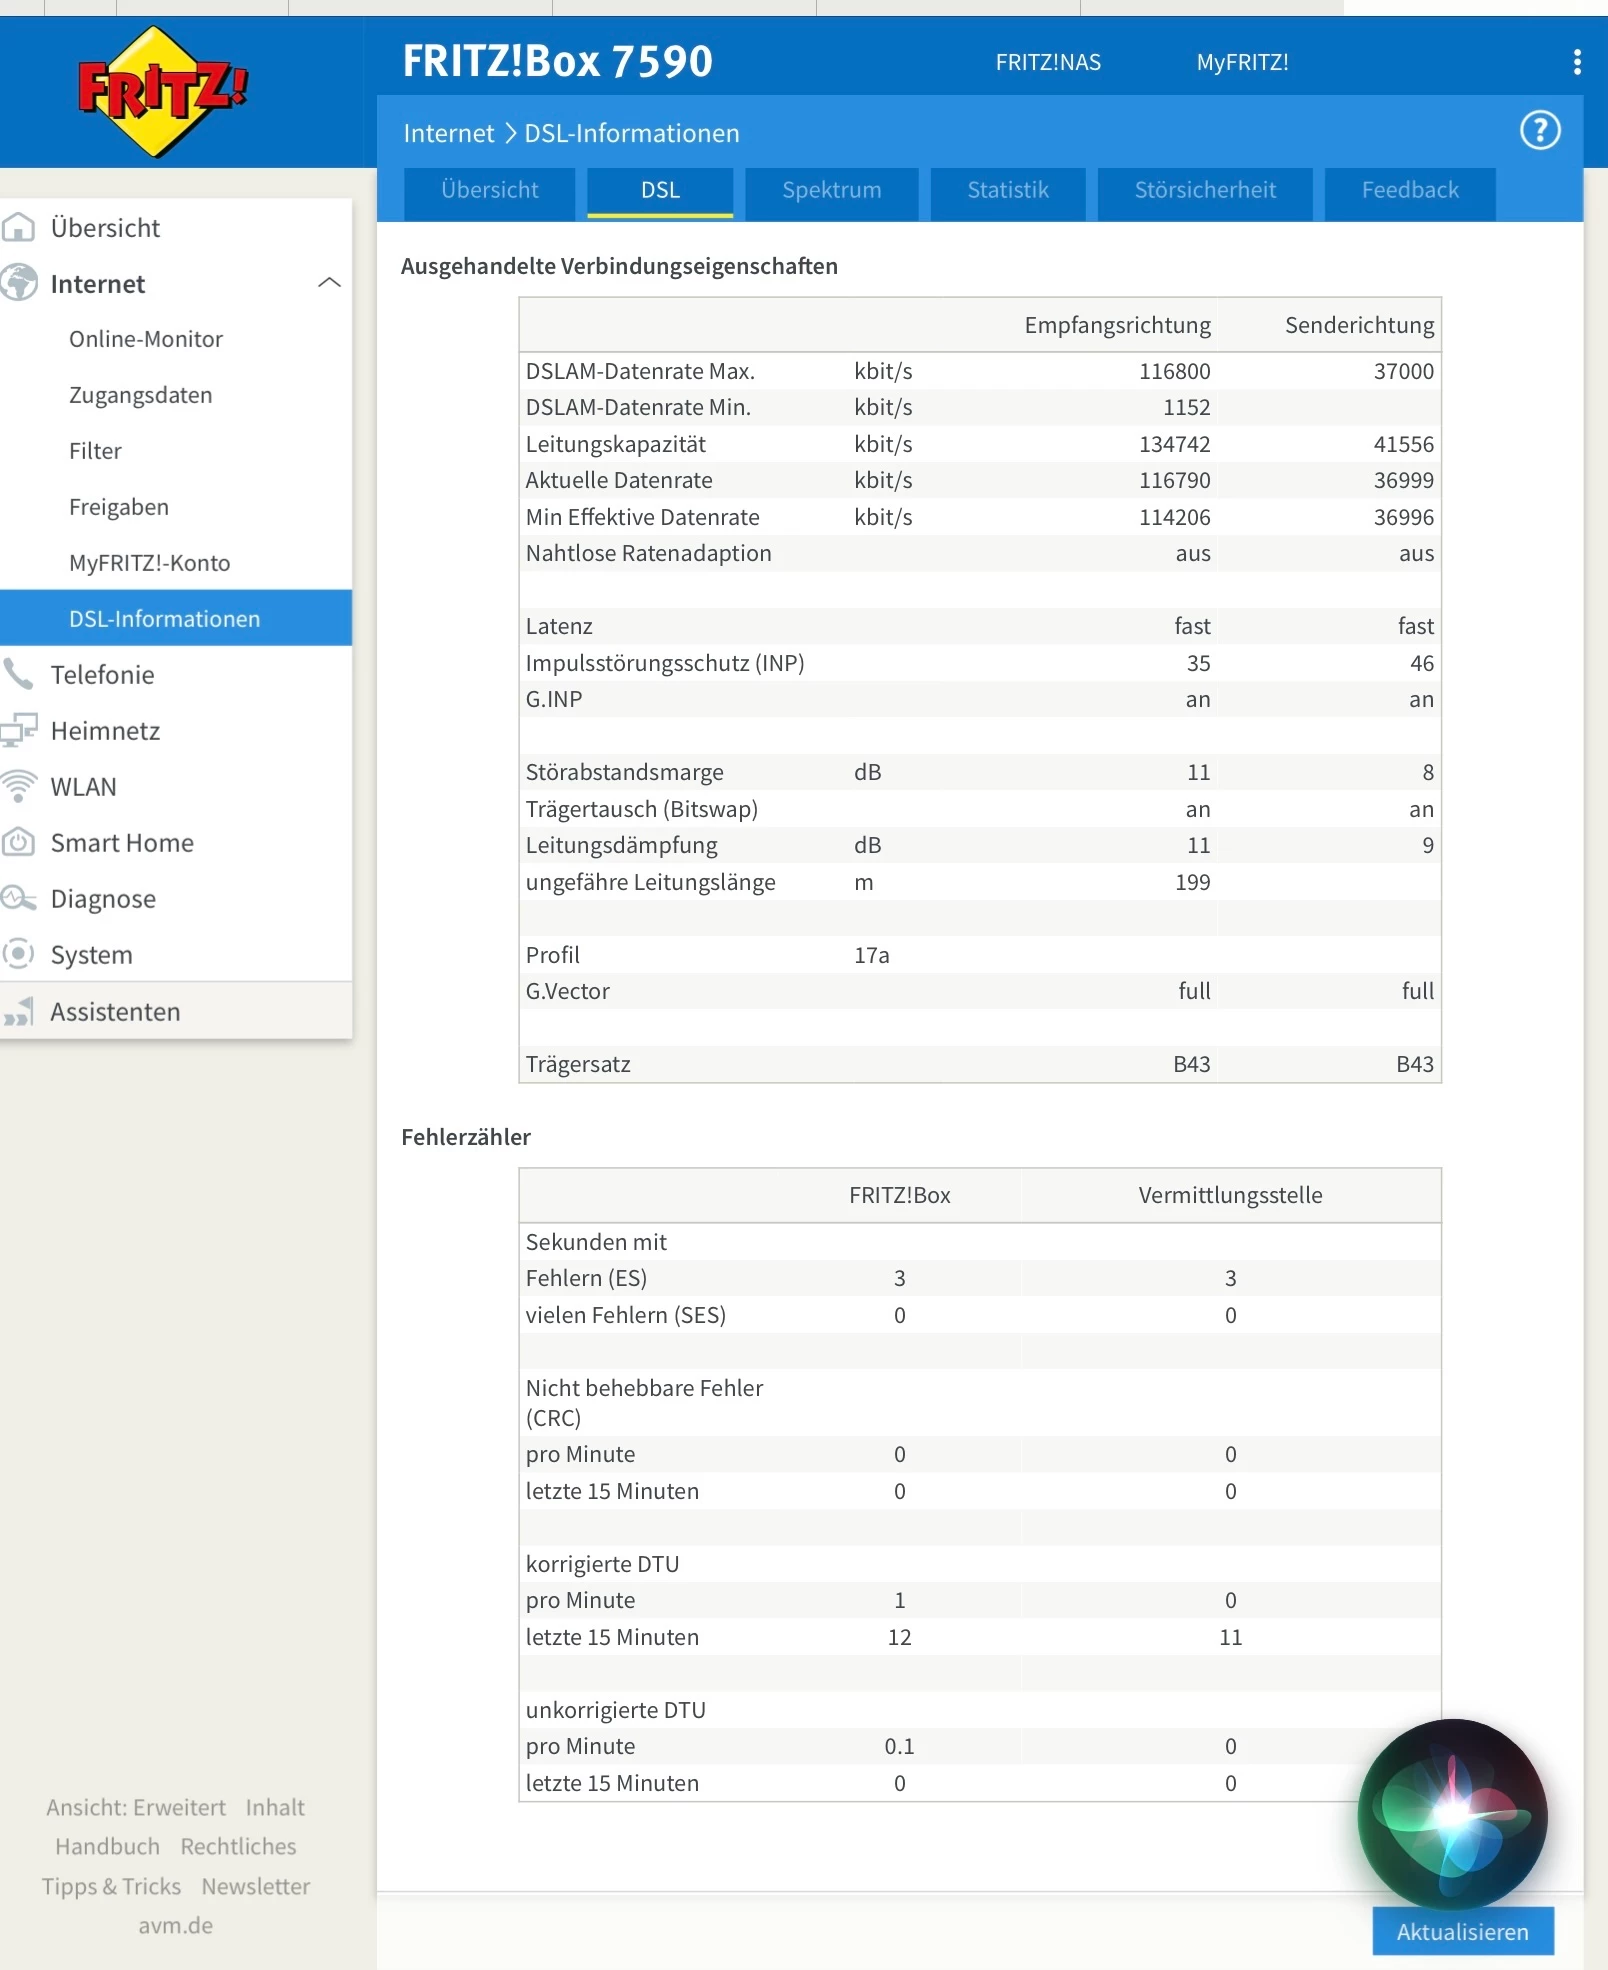The width and height of the screenshot is (1608, 1970).
Task: Open the three-dot options menu
Action: [1577, 62]
